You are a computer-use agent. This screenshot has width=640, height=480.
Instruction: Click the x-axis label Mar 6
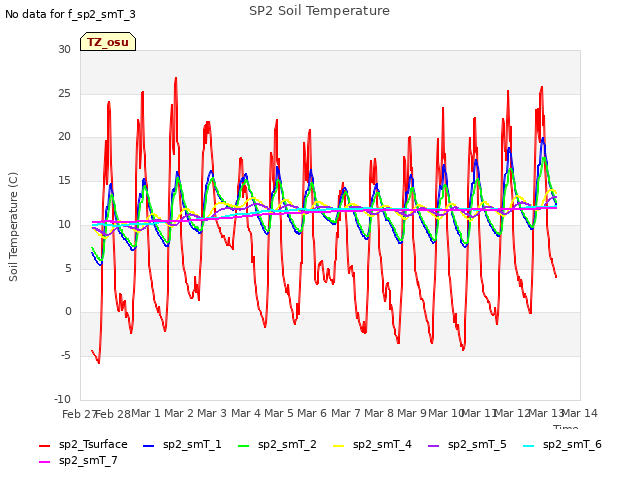[x=312, y=413]
